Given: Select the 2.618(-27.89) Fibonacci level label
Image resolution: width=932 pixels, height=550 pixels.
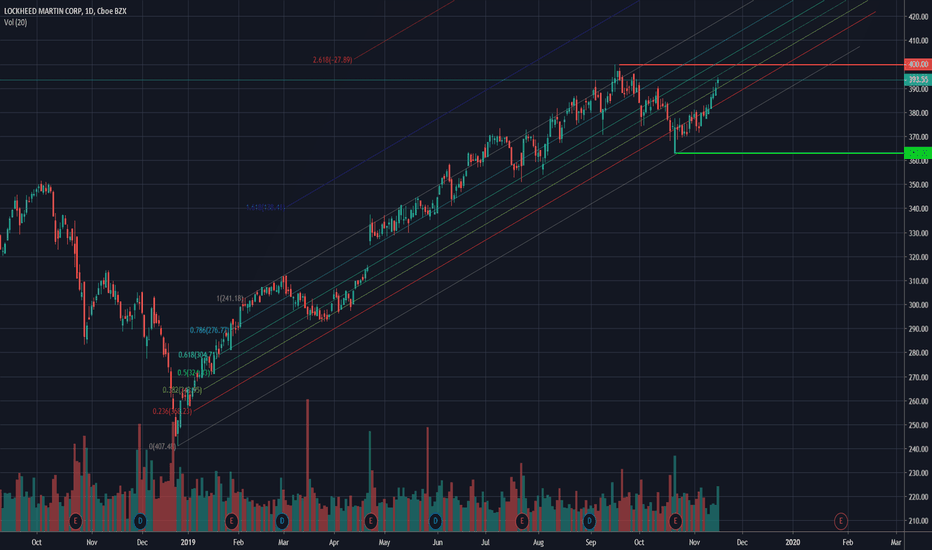Looking at the screenshot, I should 332,60.
